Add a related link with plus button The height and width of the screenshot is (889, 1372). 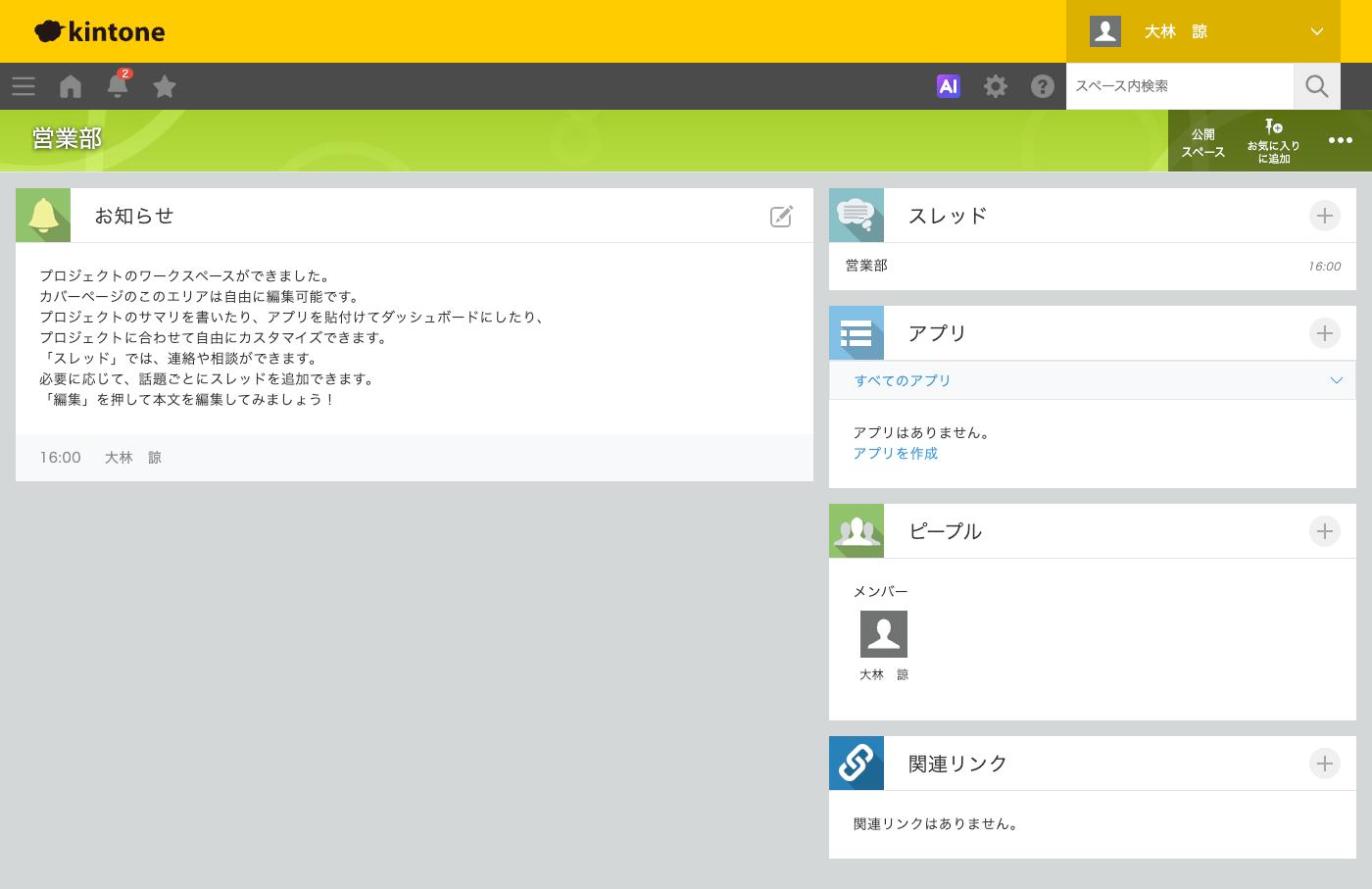[1324, 763]
